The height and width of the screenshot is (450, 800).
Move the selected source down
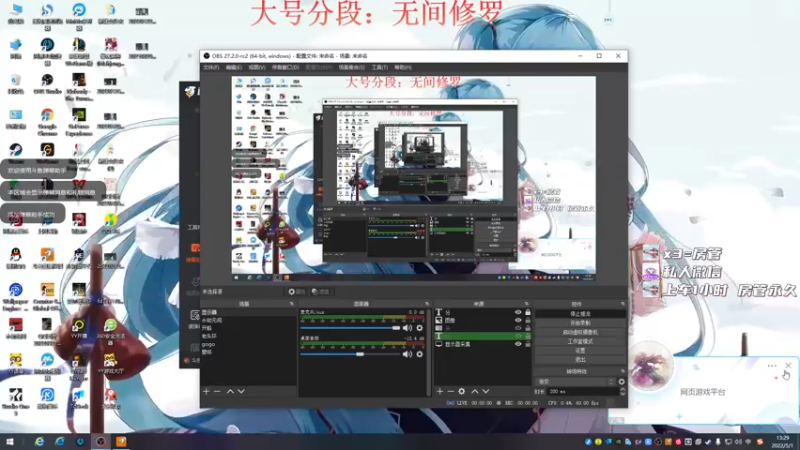pyautogui.click(x=486, y=391)
